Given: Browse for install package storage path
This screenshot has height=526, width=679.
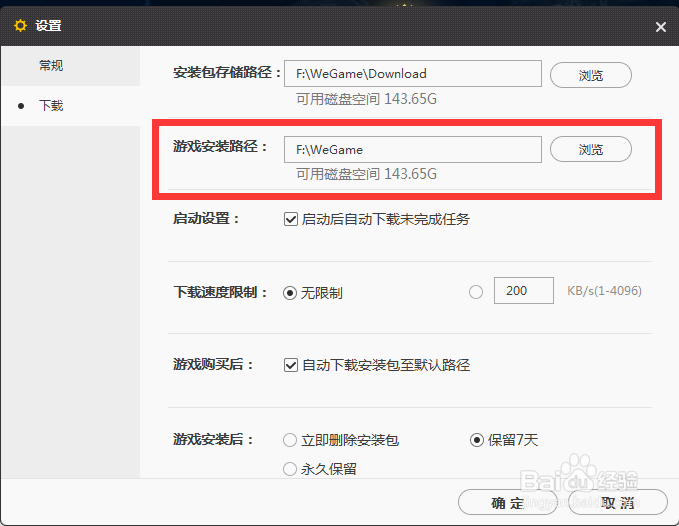Looking at the screenshot, I should [x=591, y=75].
